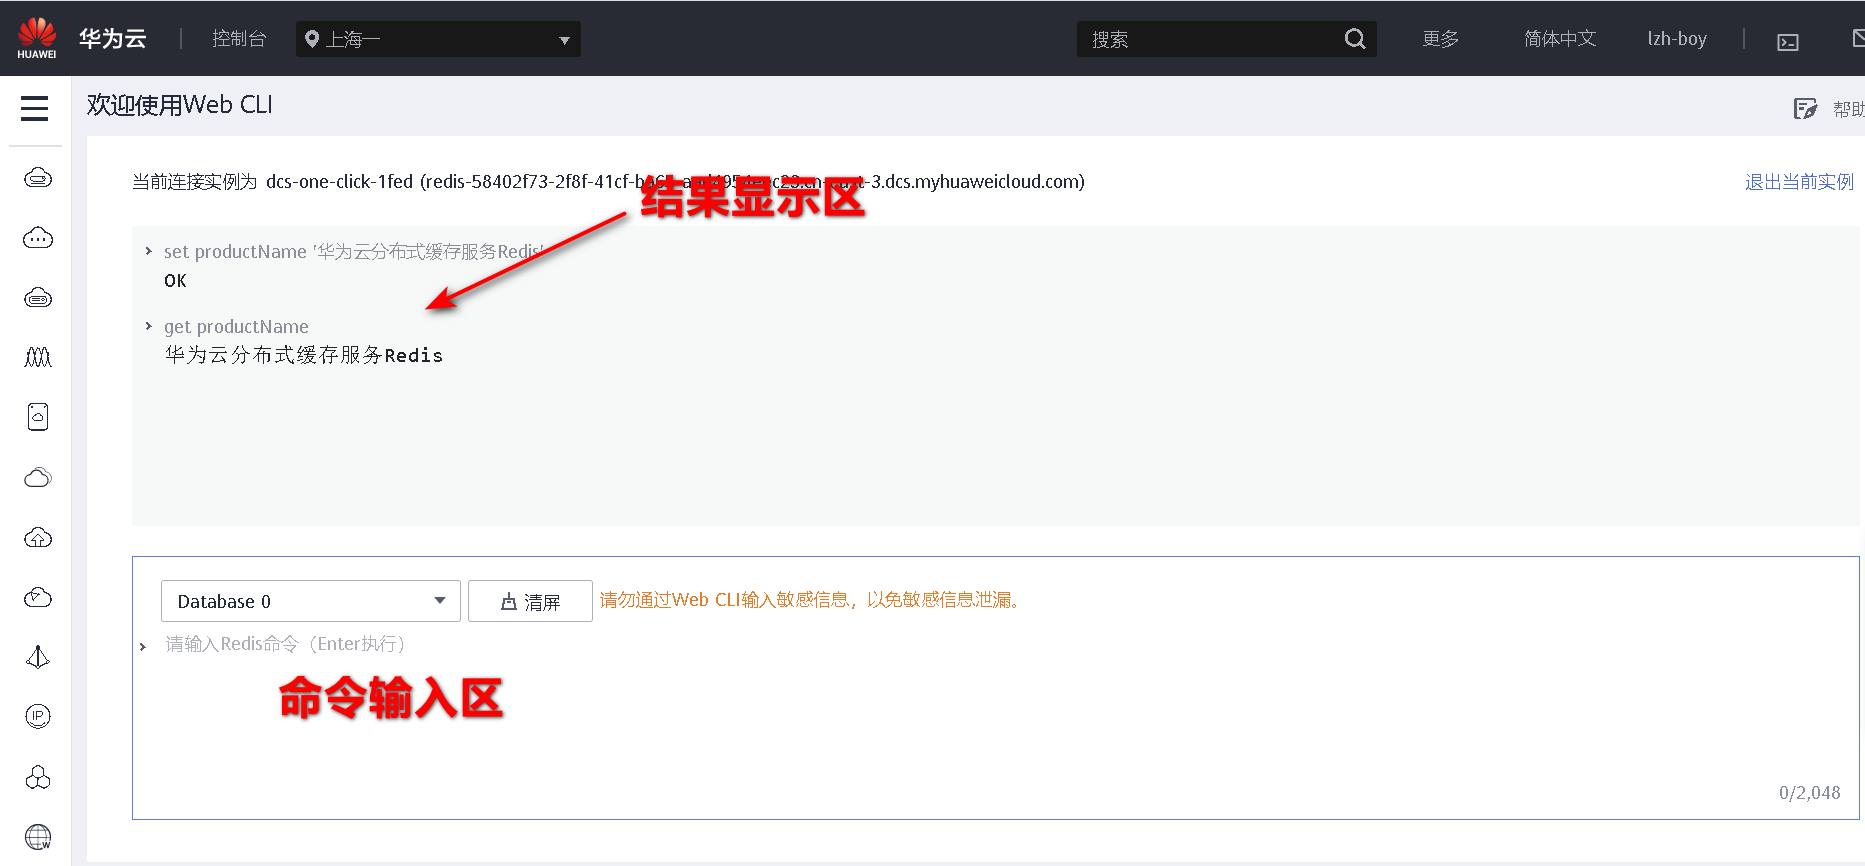Click the 华为云分布式缓存服务Redis output line
The width and height of the screenshot is (1865, 866).
click(x=304, y=355)
